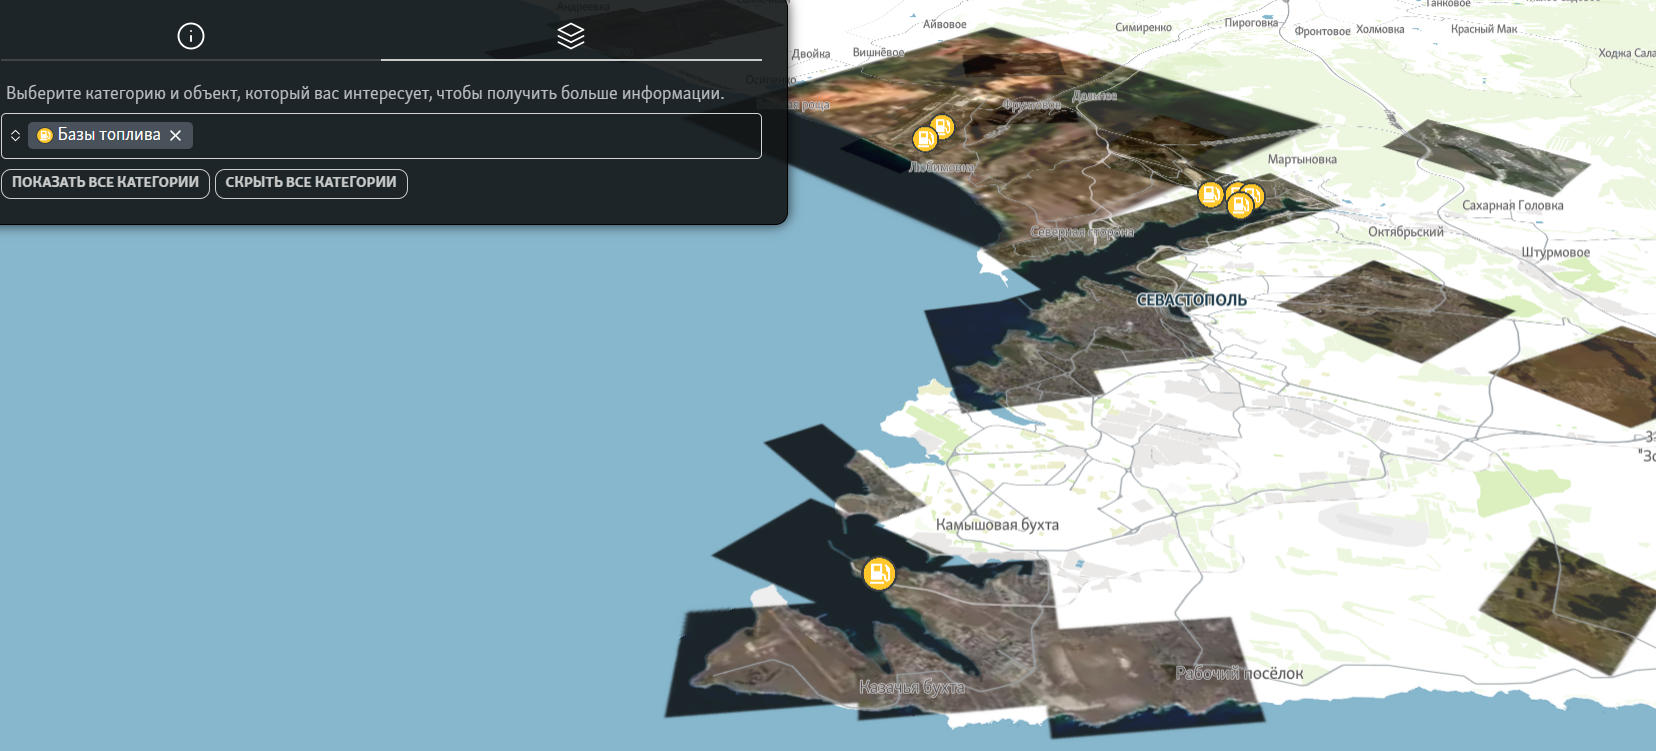The width and height of the screenshot is (1656, 751).
Task: Click the Сахарная Головка map label
Action: (x=1512, y=205)
